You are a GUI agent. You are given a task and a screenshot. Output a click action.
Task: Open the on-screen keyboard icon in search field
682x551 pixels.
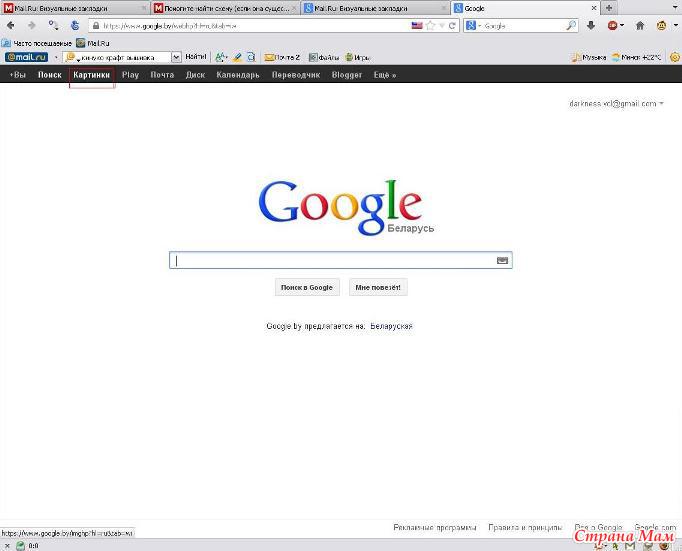click(502, 260)
